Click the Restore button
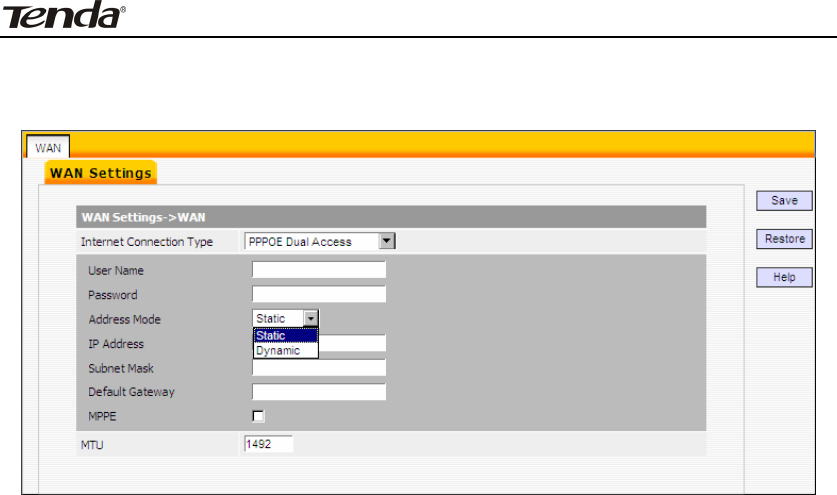837x495 pixels. click(x=784, y=239)
